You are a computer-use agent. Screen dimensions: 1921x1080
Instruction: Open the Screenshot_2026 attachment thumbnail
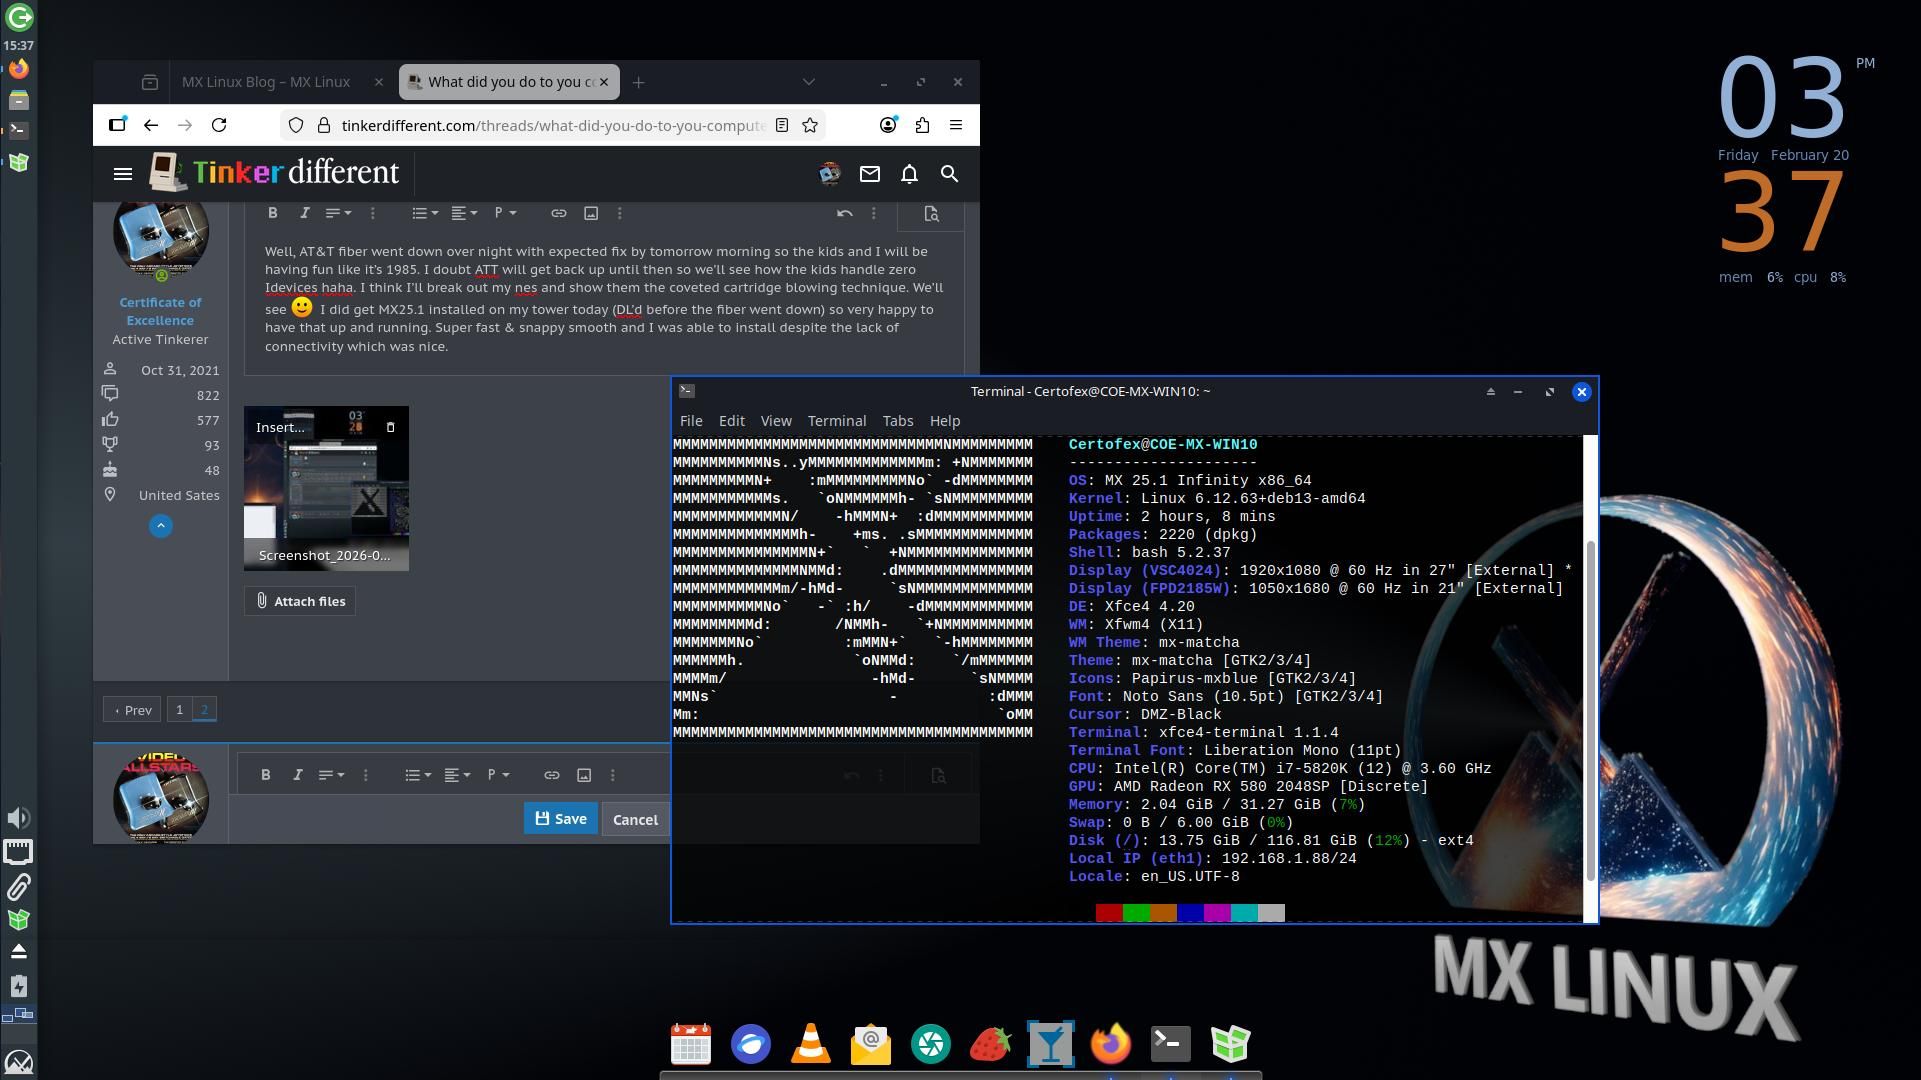click(326, 489)
